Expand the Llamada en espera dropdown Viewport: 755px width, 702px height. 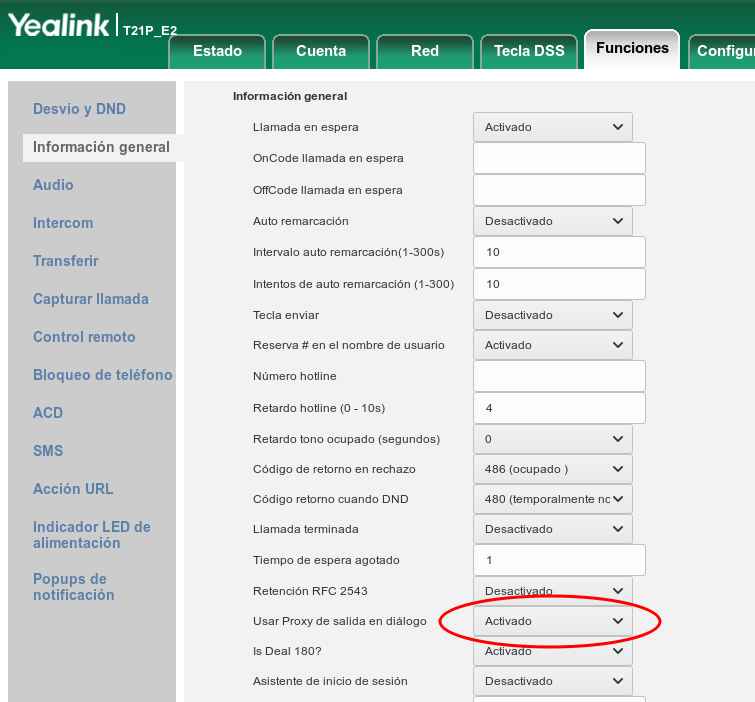pos(552,127)
